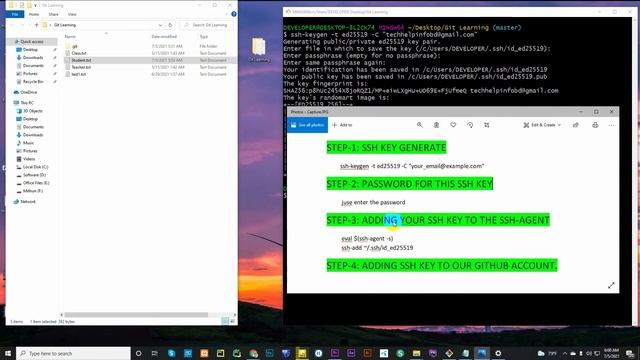Click the print icon in Photos
Viewport: 640px width, 360px height.
595,125
